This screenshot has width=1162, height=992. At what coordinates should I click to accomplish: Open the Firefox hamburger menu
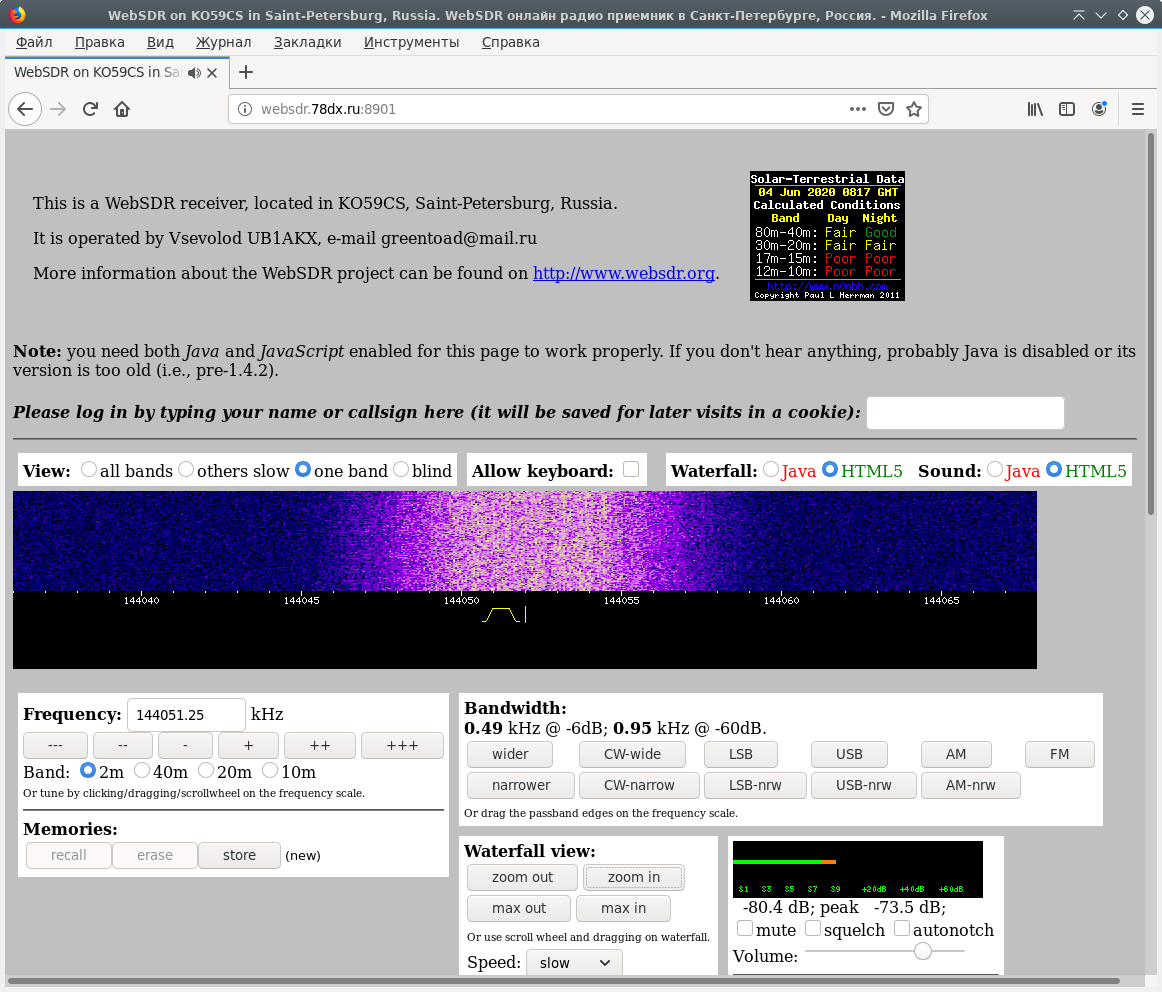[1138, 109]
